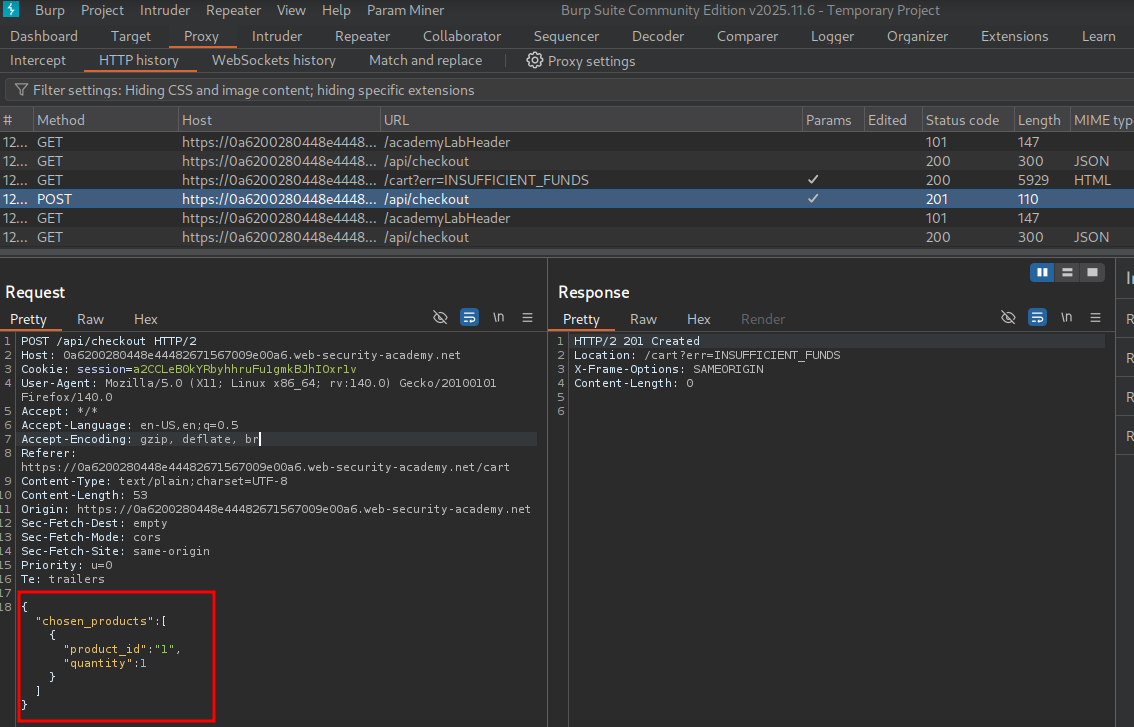Open the View menu
The image size is (1134, 727).
291,10
